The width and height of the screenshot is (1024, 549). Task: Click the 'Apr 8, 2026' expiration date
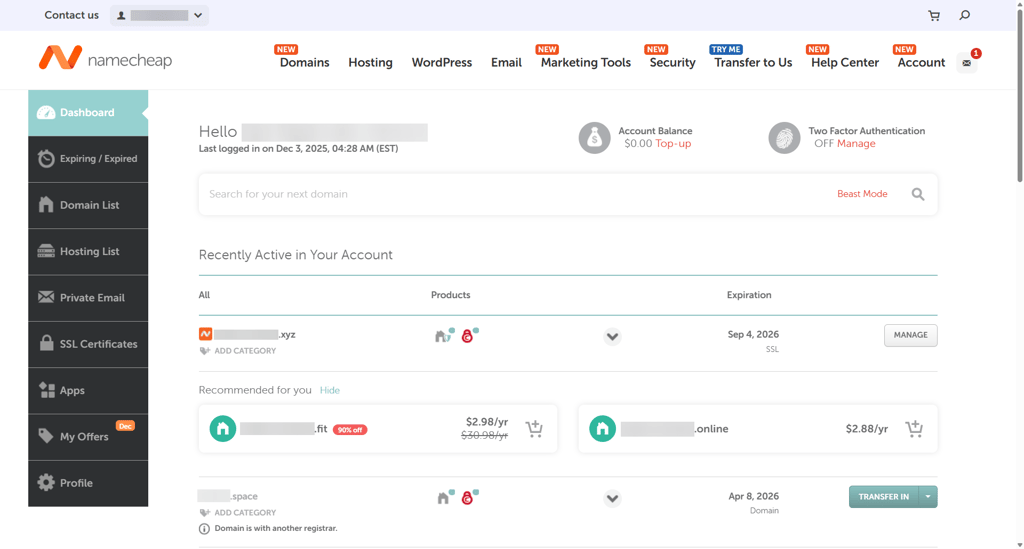point(754,496)
